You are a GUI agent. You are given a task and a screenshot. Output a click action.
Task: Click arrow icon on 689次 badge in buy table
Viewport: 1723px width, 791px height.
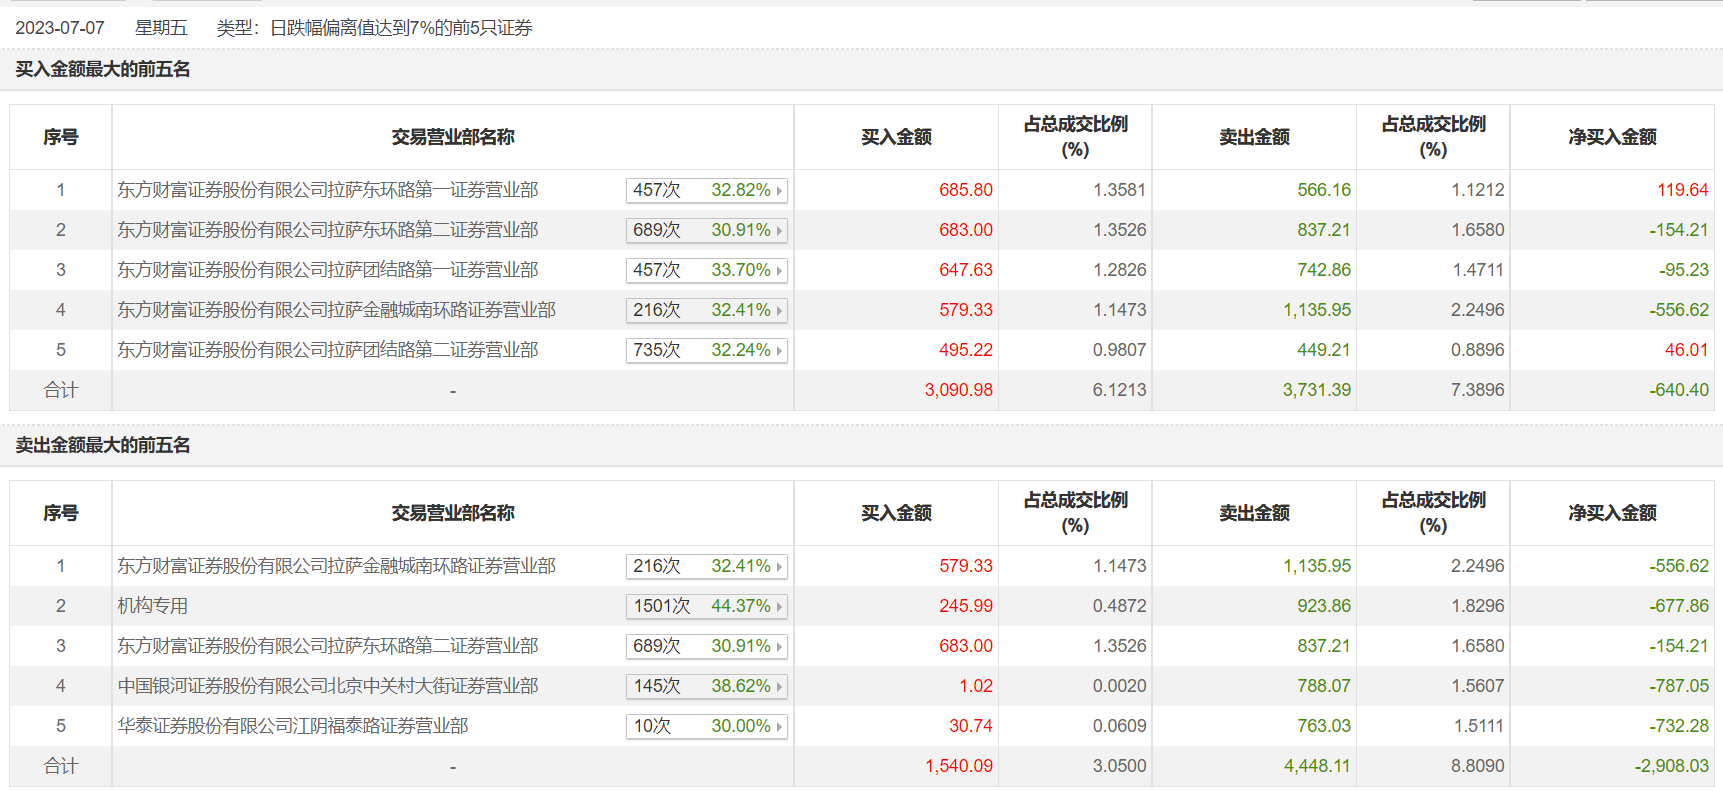point(779,231)
